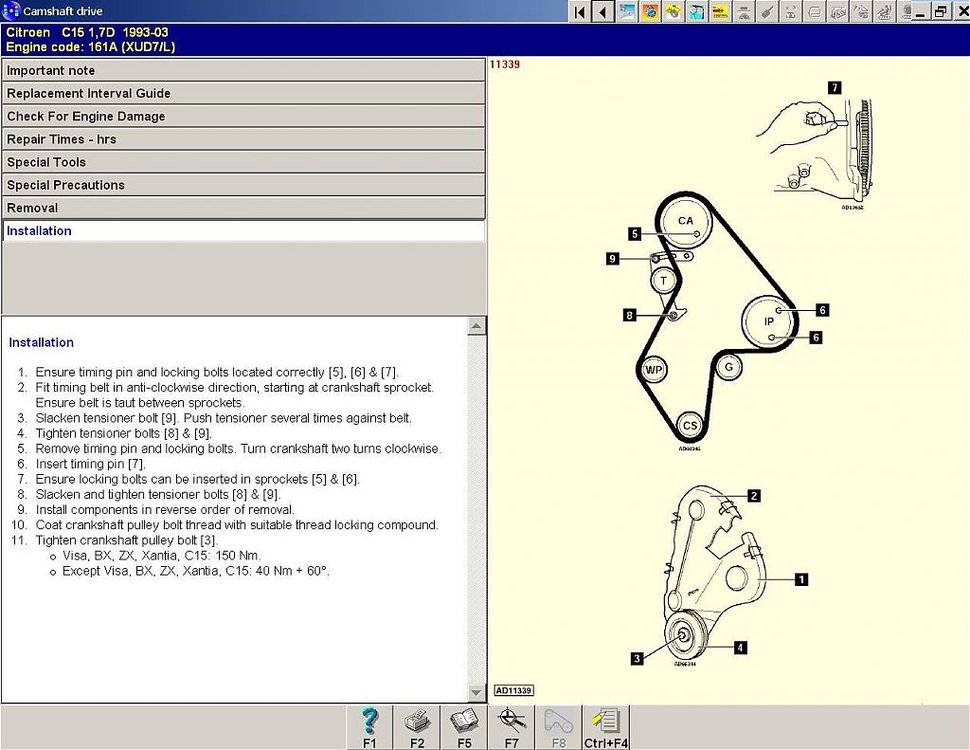Expand Check For Engine Damage section
The height and width of the screenshot is (750, 970).
click(x=243, y=116)
